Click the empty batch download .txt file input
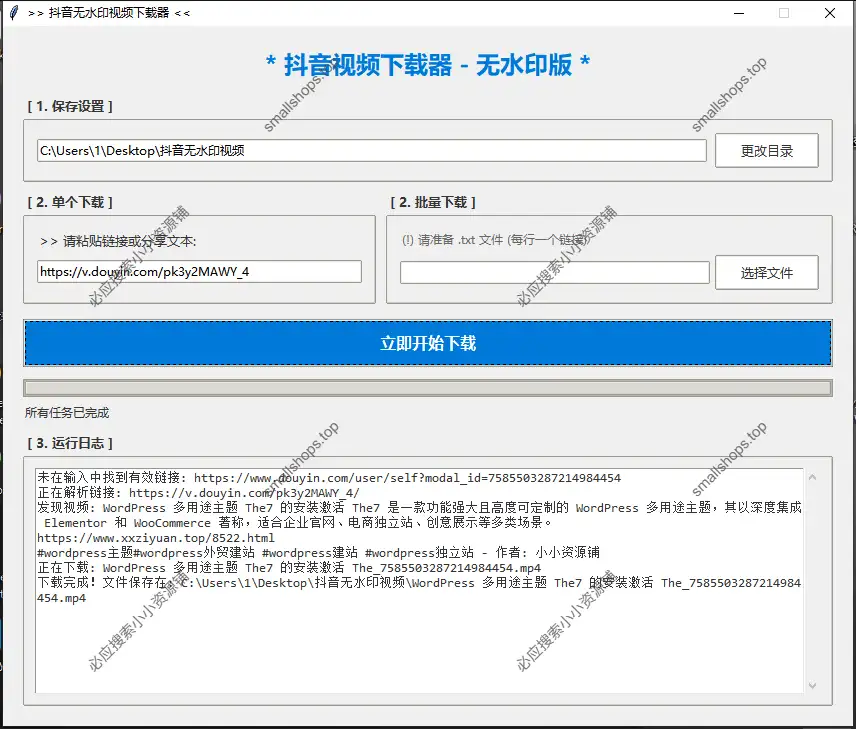856x729 pixels. point(554,271)
